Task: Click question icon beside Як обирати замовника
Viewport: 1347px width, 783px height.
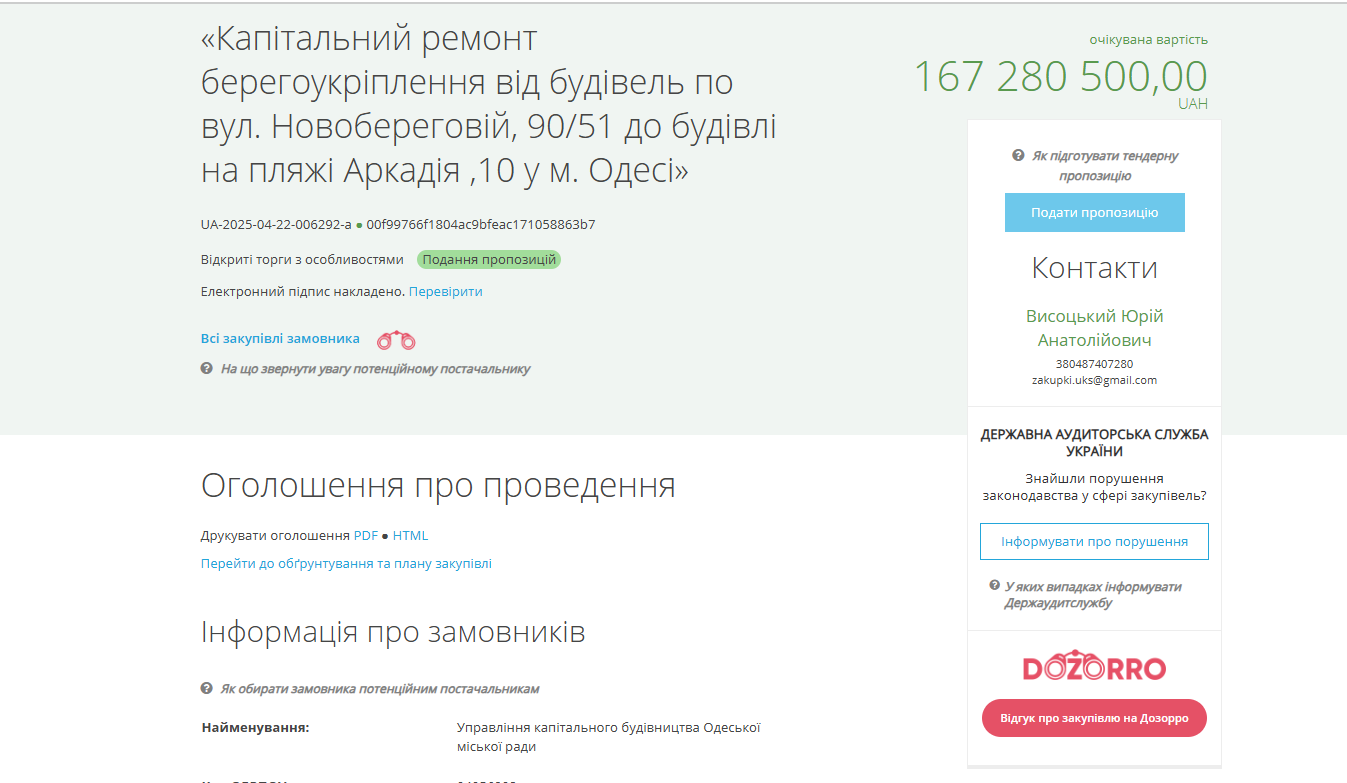Action: tap(207, 689)
